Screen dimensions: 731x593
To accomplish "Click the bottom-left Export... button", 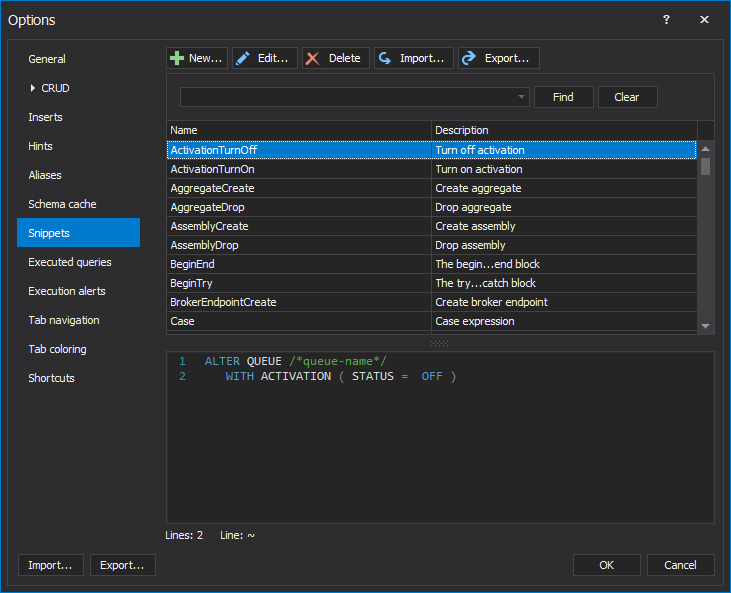I will tap(123, 565).
